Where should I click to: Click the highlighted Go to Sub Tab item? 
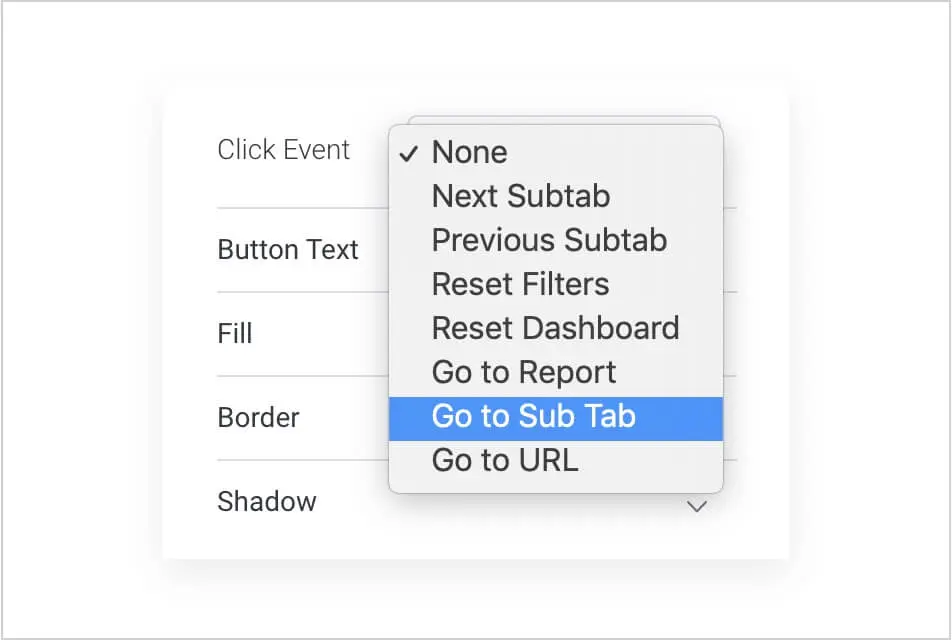coord(534,416)
